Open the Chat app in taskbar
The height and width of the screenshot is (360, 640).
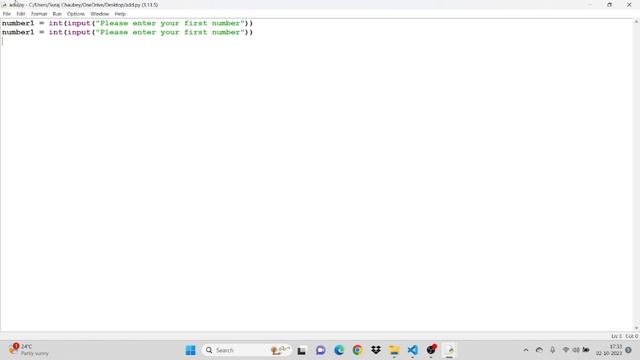click(320, 350)
